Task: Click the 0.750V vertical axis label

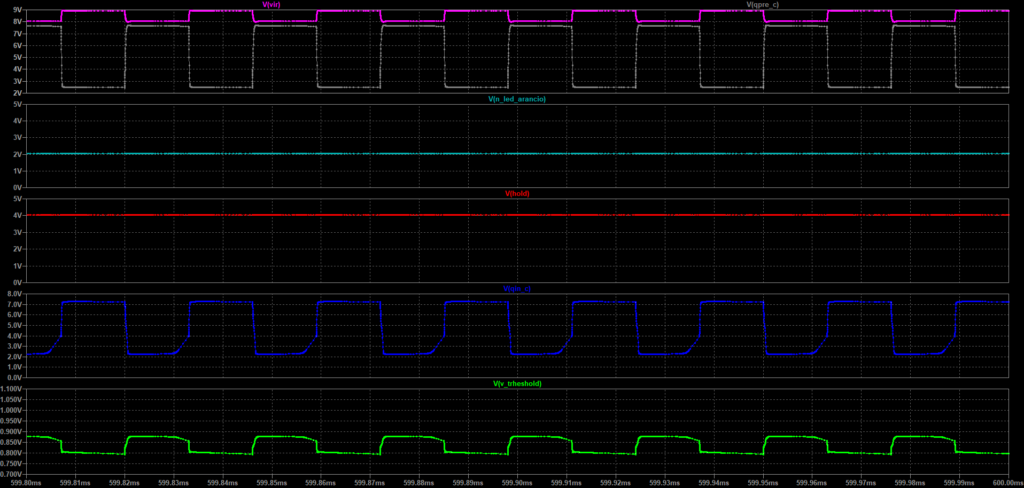Action: (12, 463)
